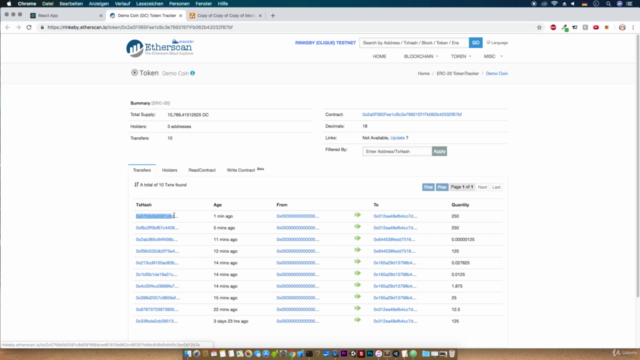Screen dimensions: 640x360
Task: Click the page's vertical scrollbar
Action: (x=637, y=165)
